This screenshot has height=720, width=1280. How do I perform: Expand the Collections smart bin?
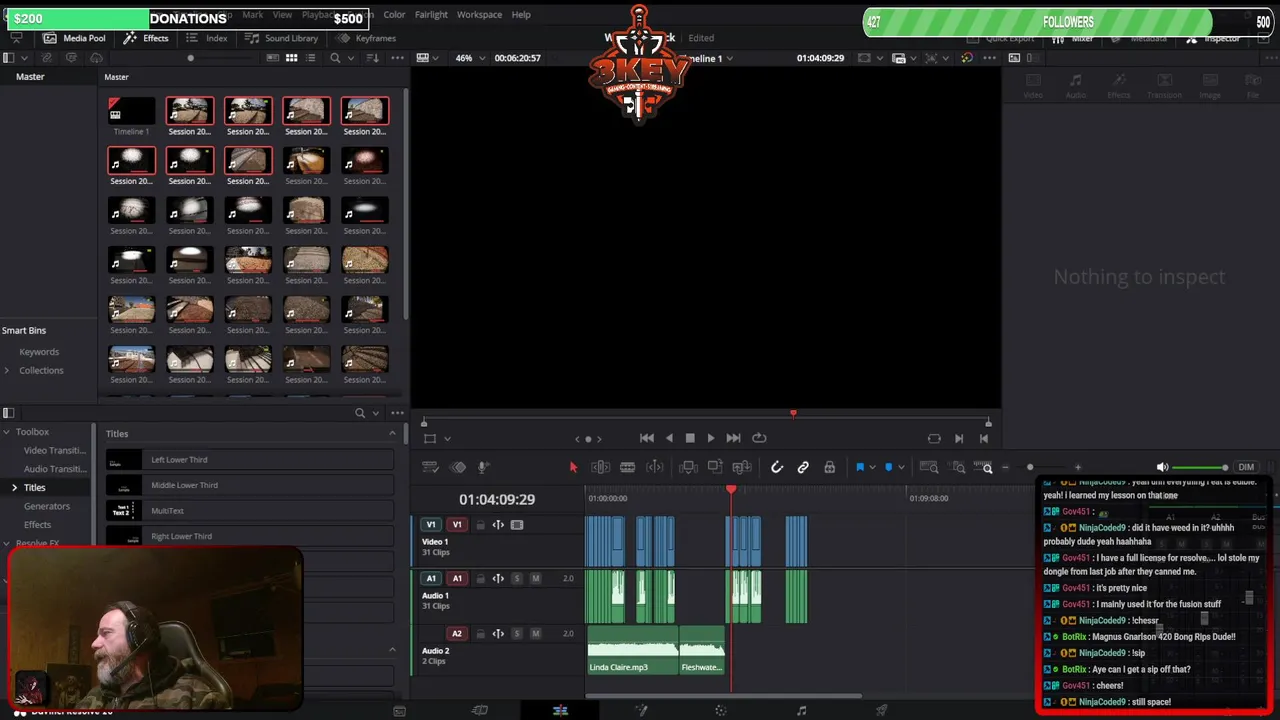[x=7, y=370]
